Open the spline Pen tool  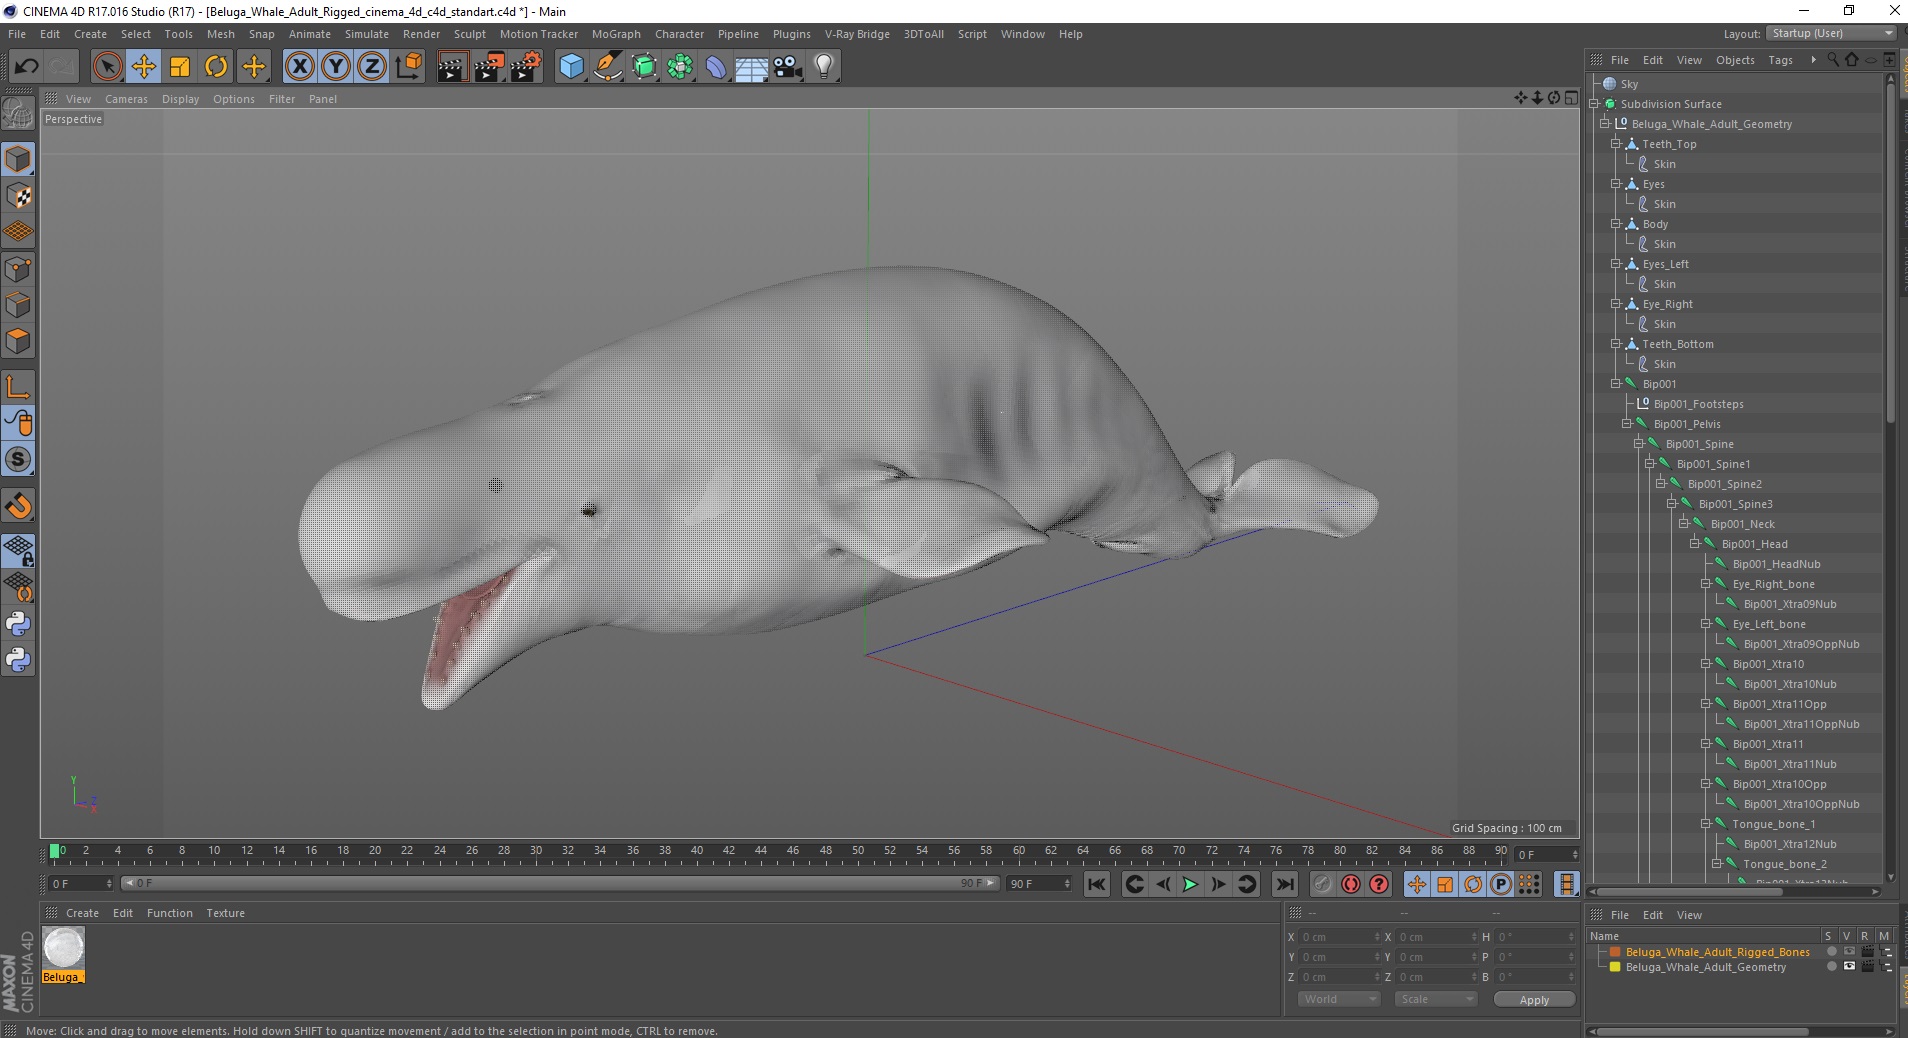(x=607, y=67)
